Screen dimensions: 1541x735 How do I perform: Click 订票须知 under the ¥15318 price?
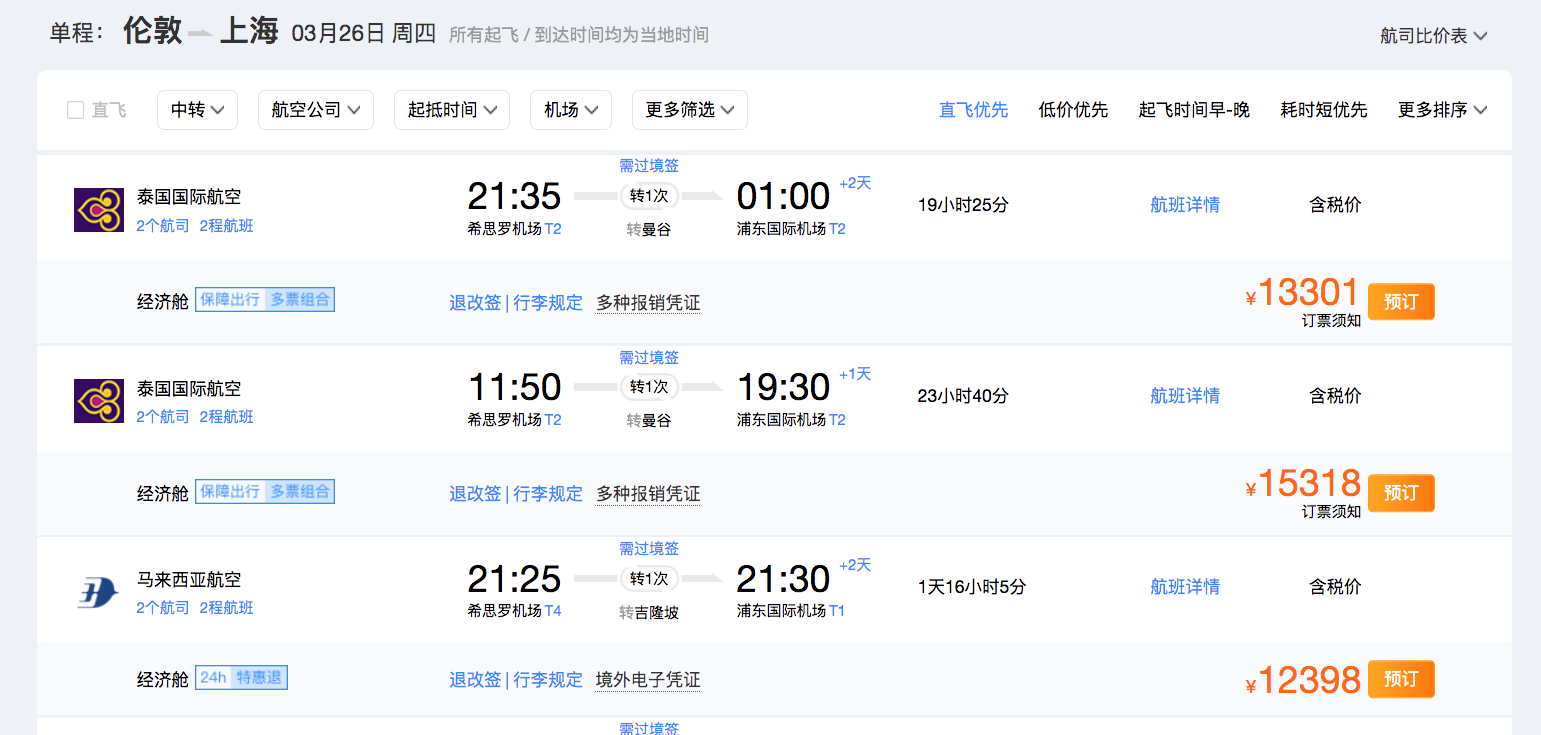(1331, 512)
